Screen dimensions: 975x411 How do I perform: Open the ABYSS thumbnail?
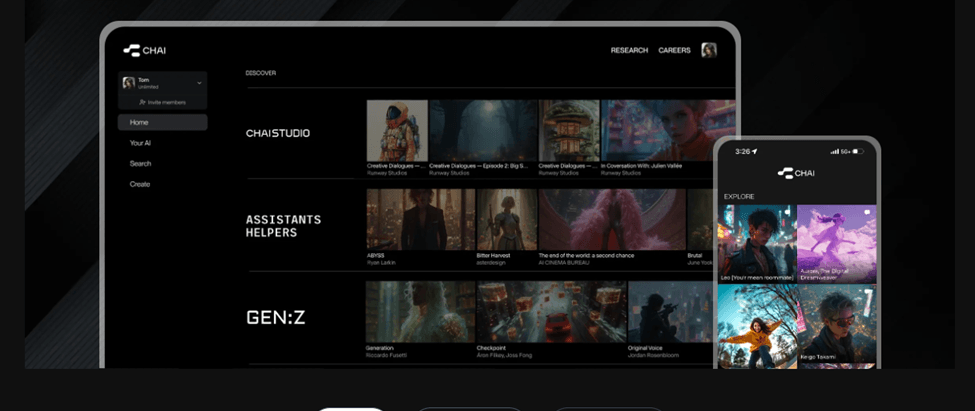(421, 220)
